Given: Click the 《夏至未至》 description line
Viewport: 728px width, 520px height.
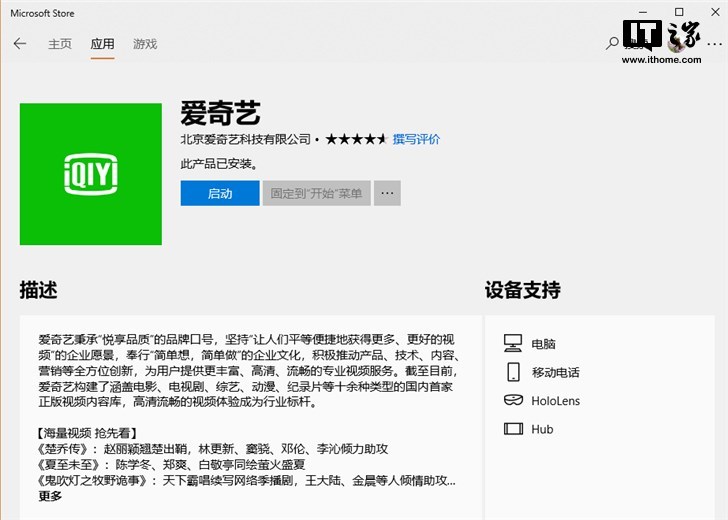Looking at the screenshot, I should coord(171,465).
